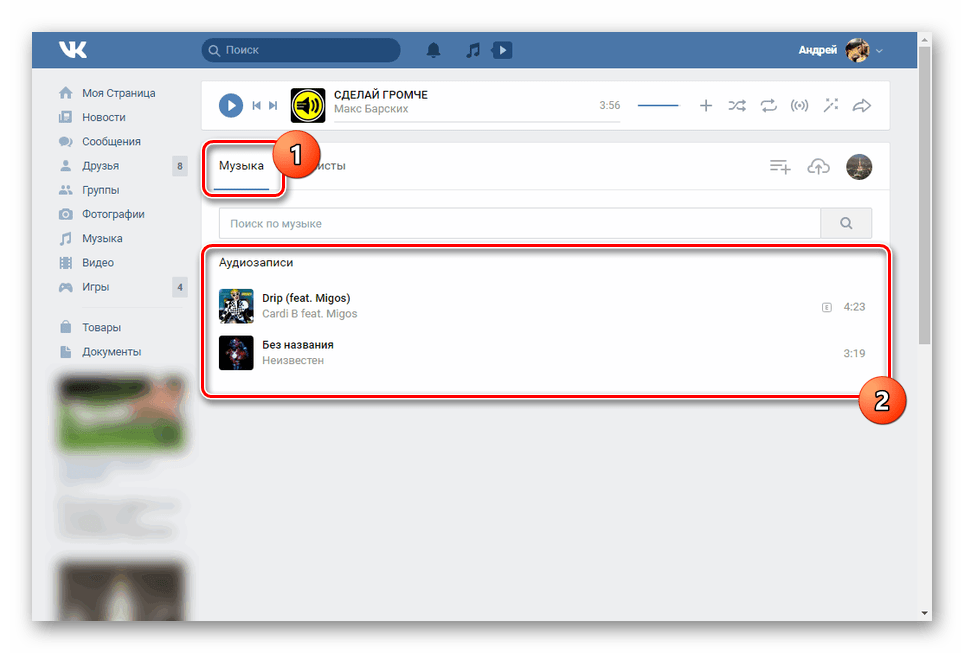Click scrollbar down arrow

[925, 613]
